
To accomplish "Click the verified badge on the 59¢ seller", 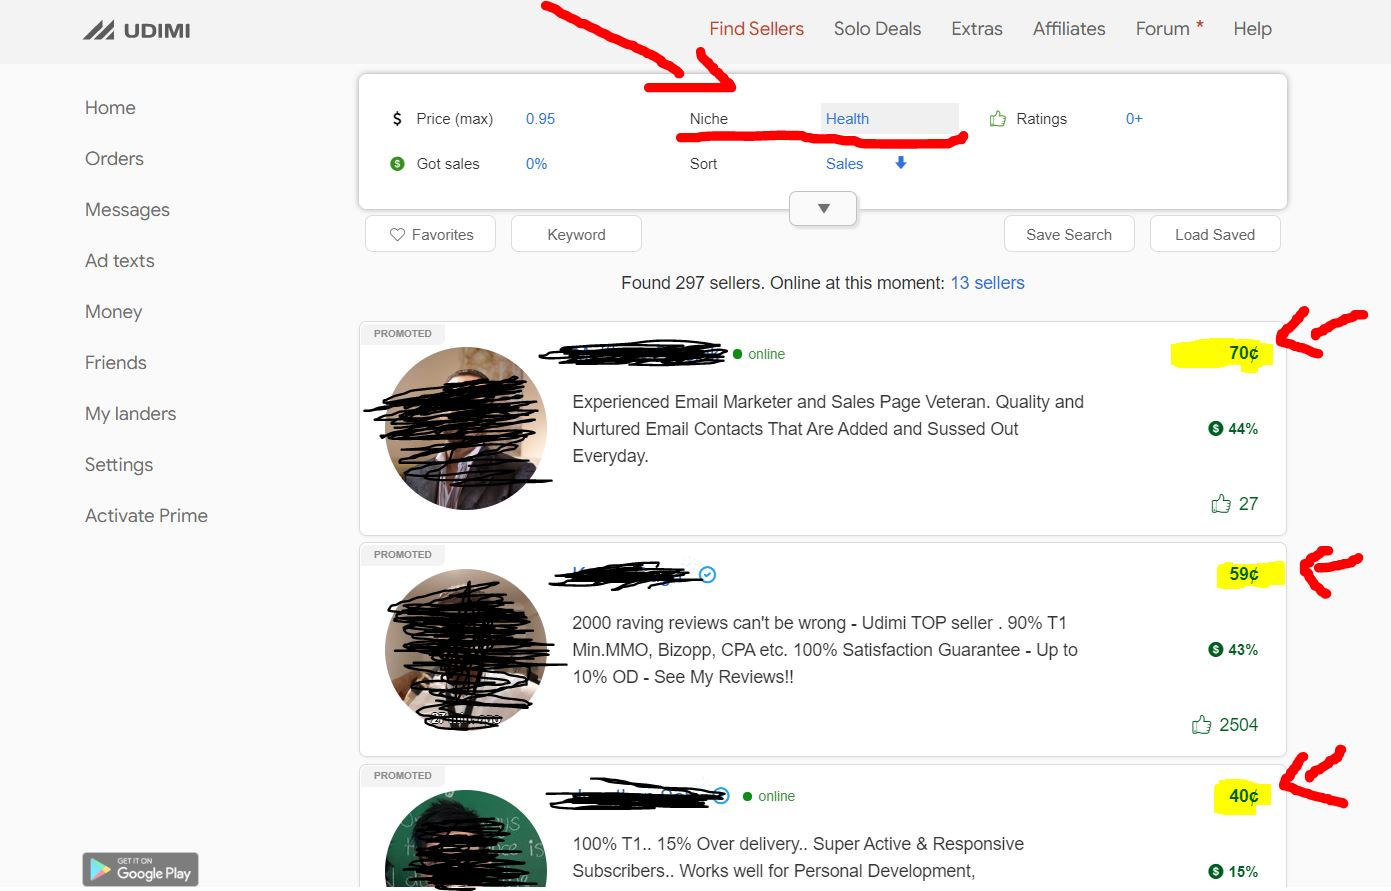I will 708,574.
